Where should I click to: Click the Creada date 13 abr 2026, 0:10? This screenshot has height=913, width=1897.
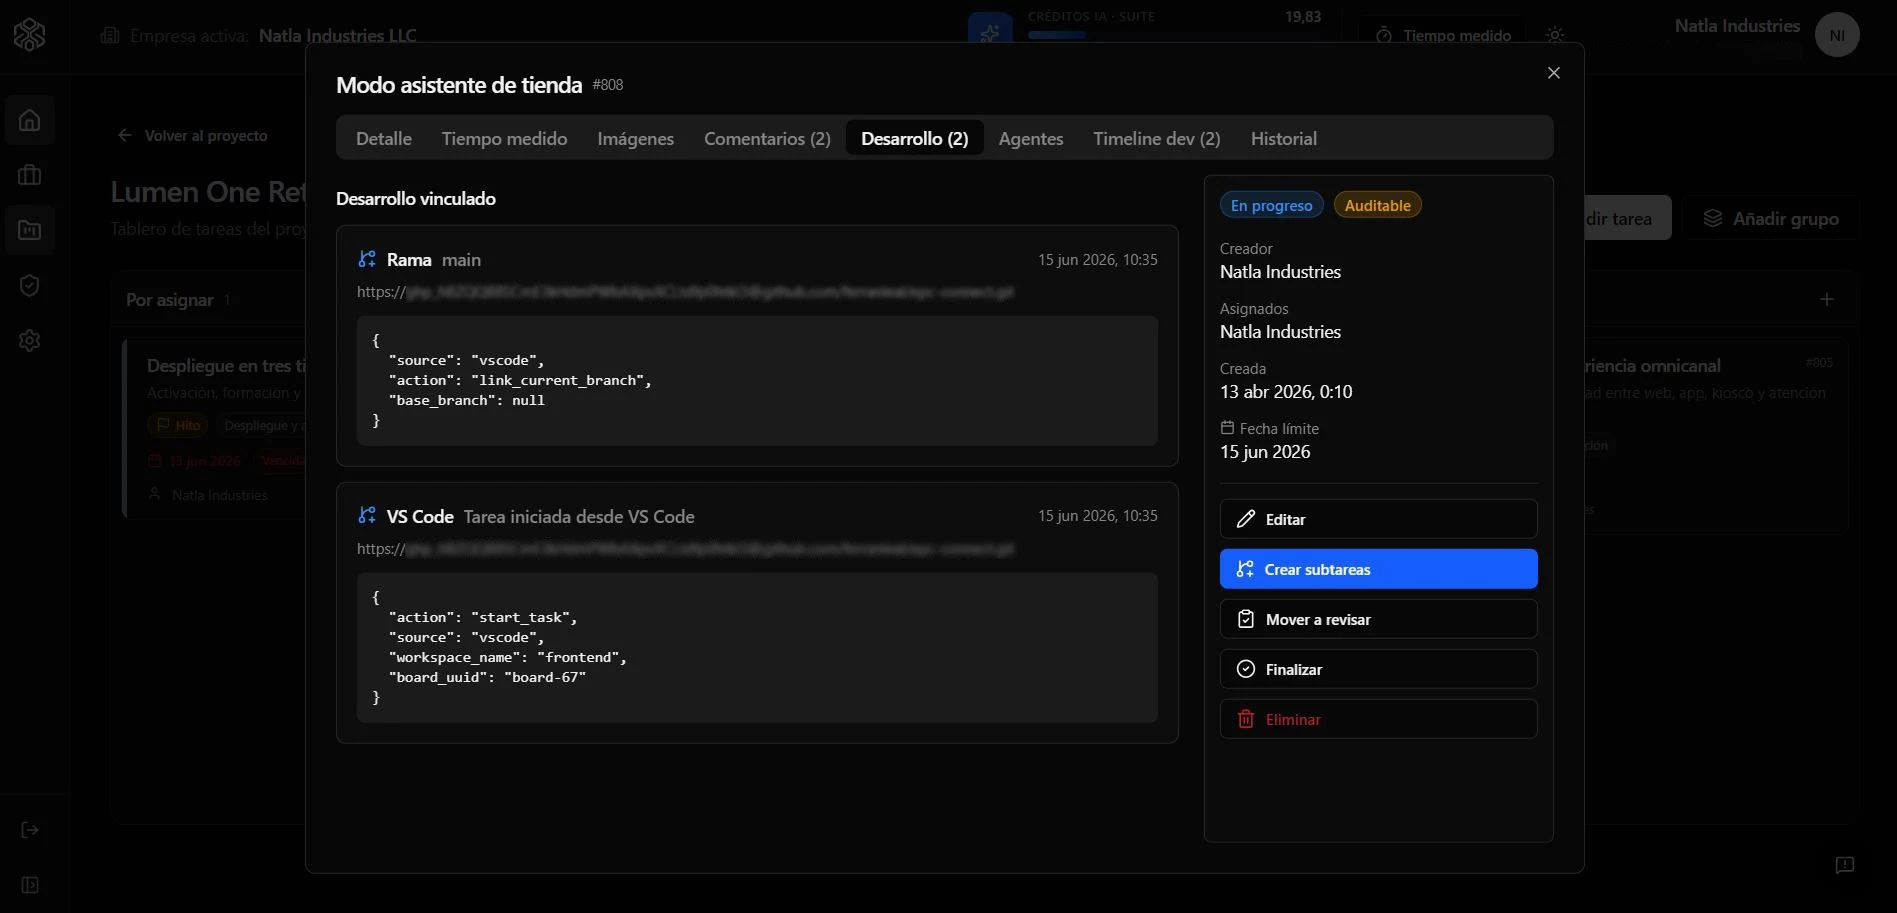[1286, 392]
